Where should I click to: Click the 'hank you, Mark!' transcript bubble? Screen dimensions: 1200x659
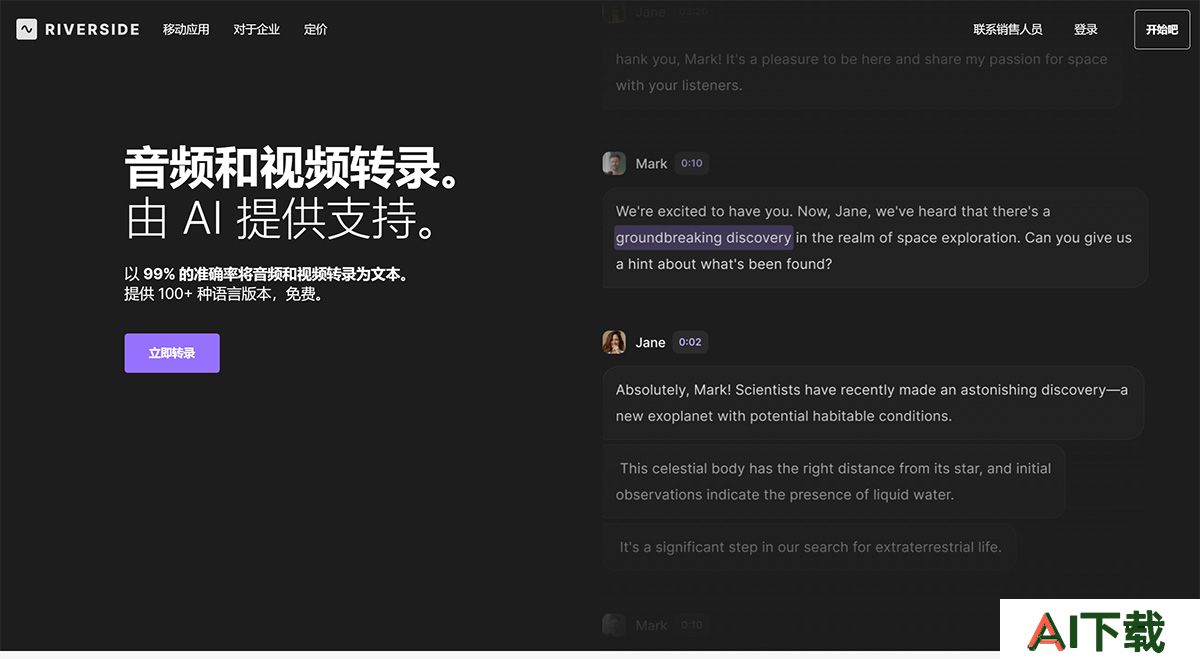[862, 72]
